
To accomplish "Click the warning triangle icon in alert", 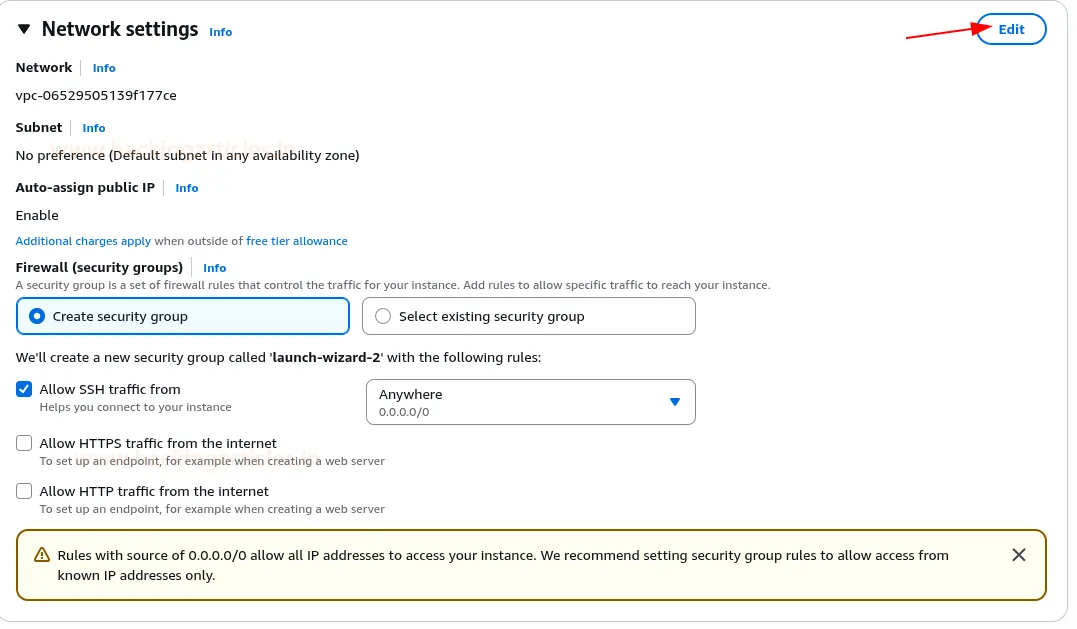I will coord(42,555).
